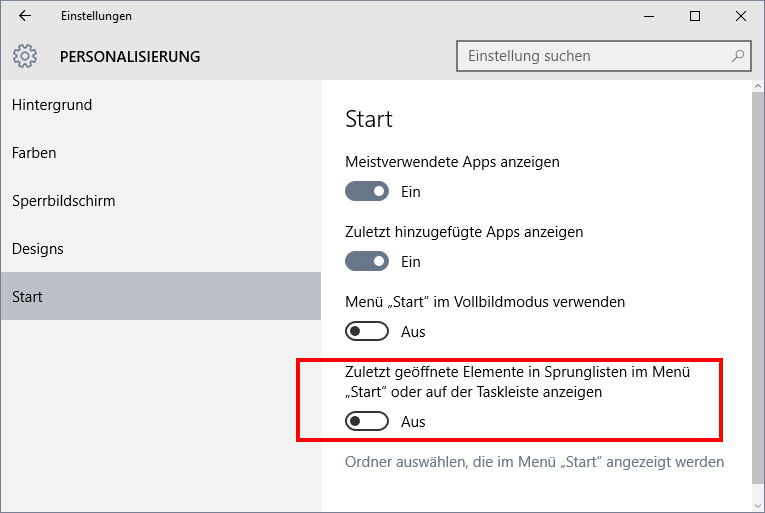Focus the "Einstellung suchen" search field
Image resolution: width=765 pixels, height=513 pixels.
[595, 56]
